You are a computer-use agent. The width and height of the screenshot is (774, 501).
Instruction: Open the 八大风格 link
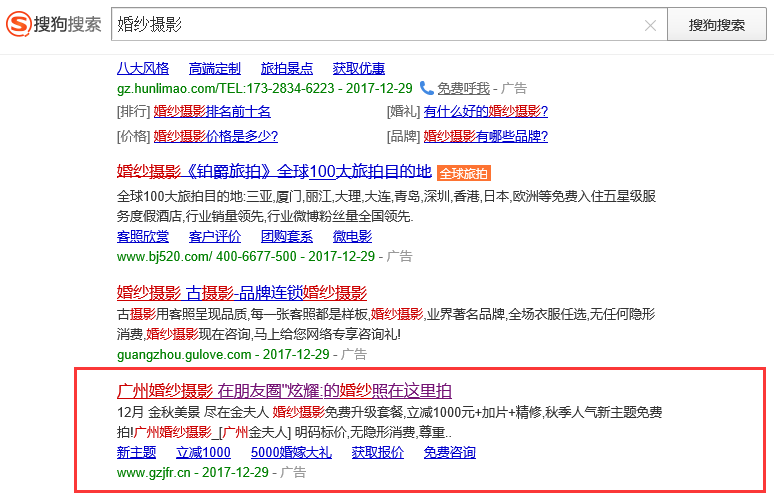(143, 68)
